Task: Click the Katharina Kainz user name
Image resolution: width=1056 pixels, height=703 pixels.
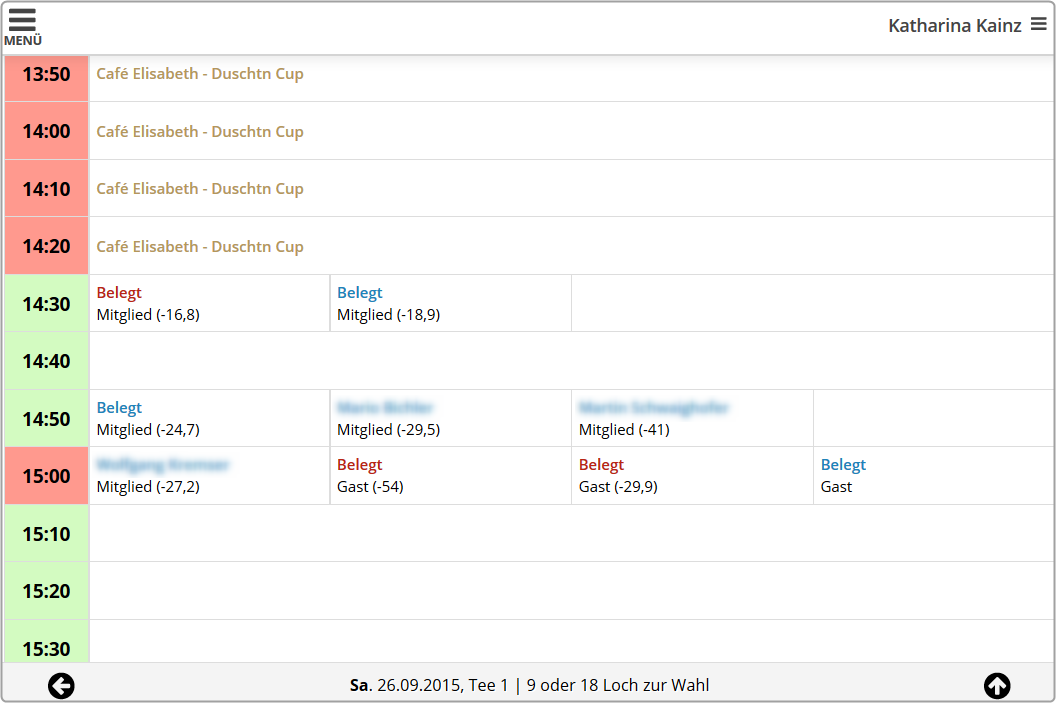Action: click(954, 26)
